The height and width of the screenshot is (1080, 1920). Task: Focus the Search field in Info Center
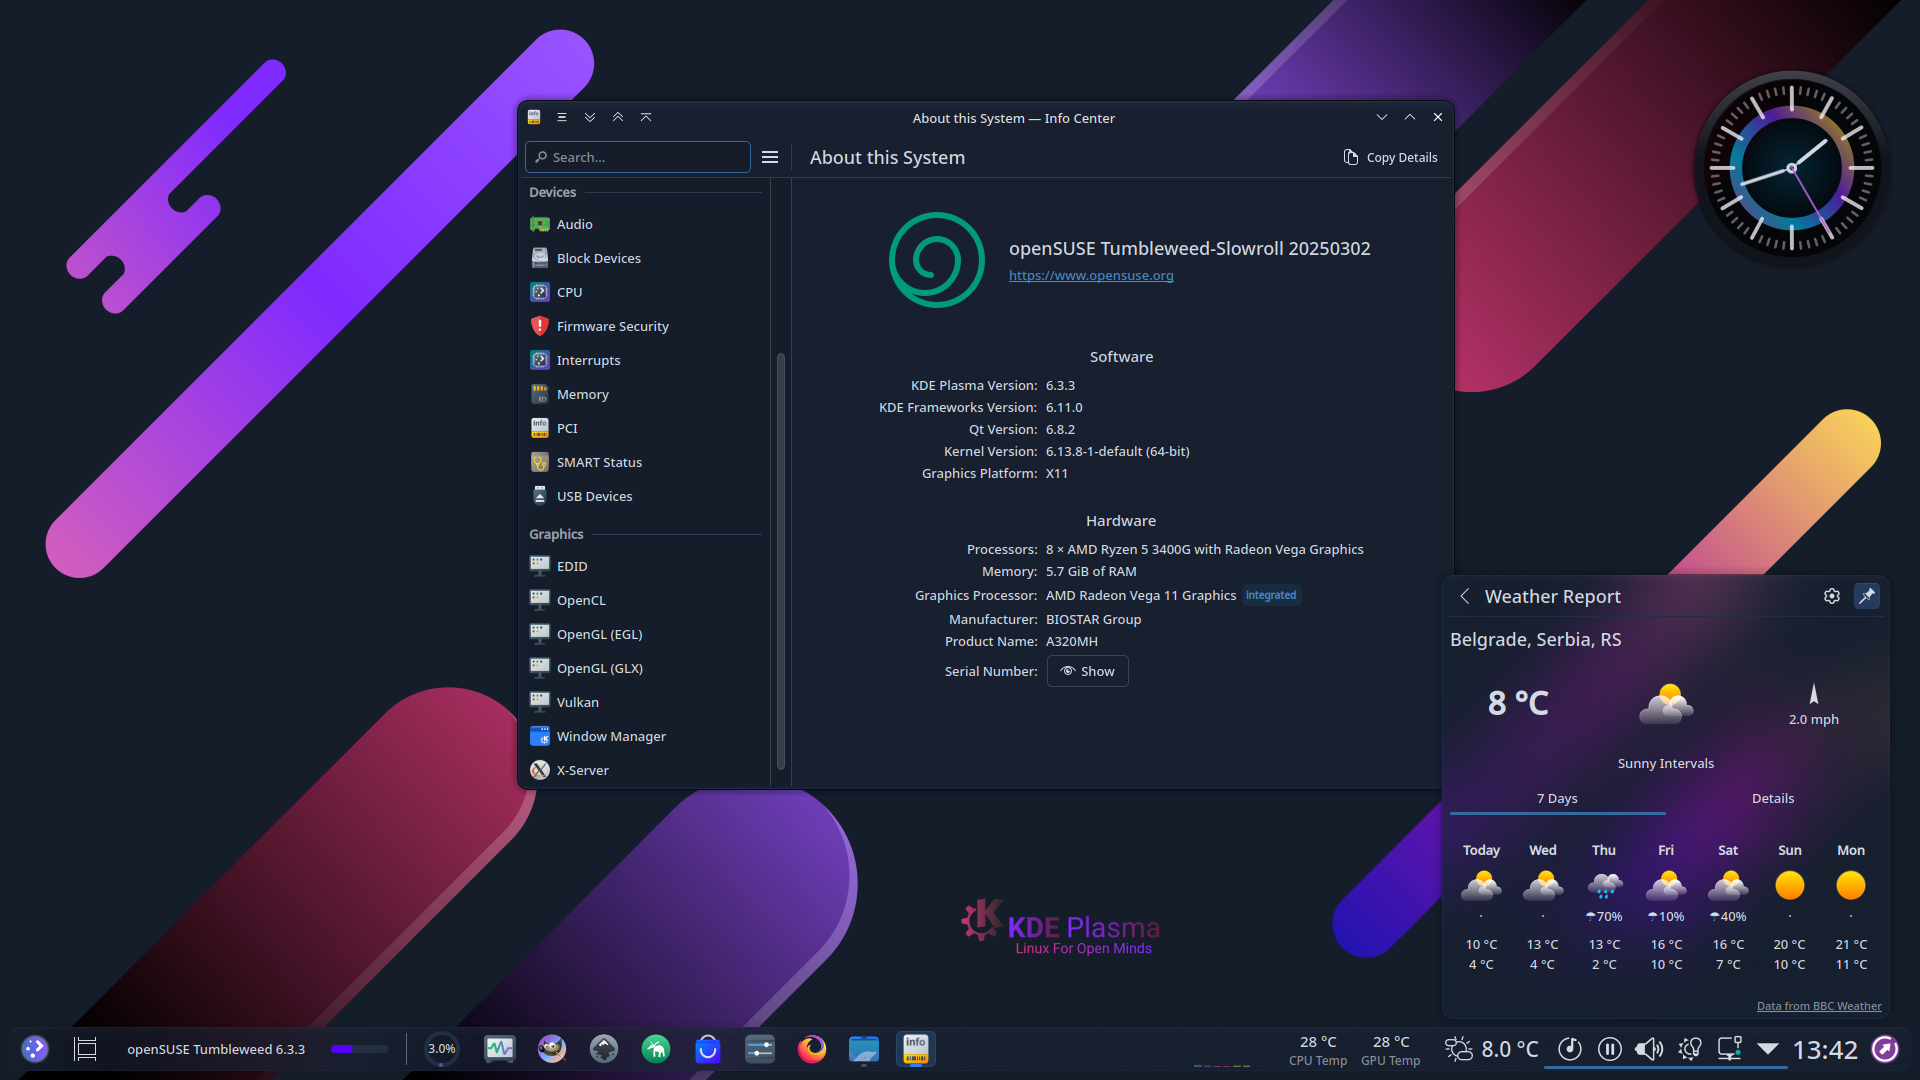tap(638, 157)
